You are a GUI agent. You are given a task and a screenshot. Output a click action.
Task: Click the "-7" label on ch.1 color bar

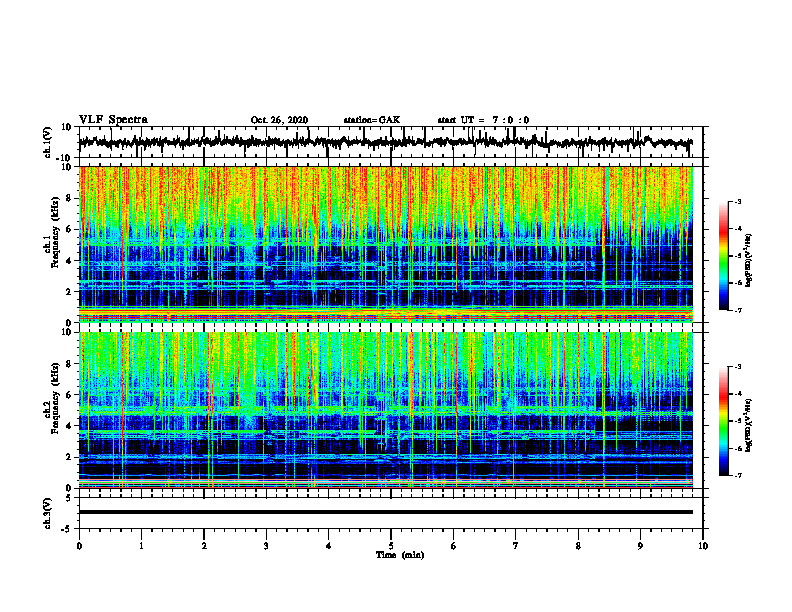coord(737,310)
